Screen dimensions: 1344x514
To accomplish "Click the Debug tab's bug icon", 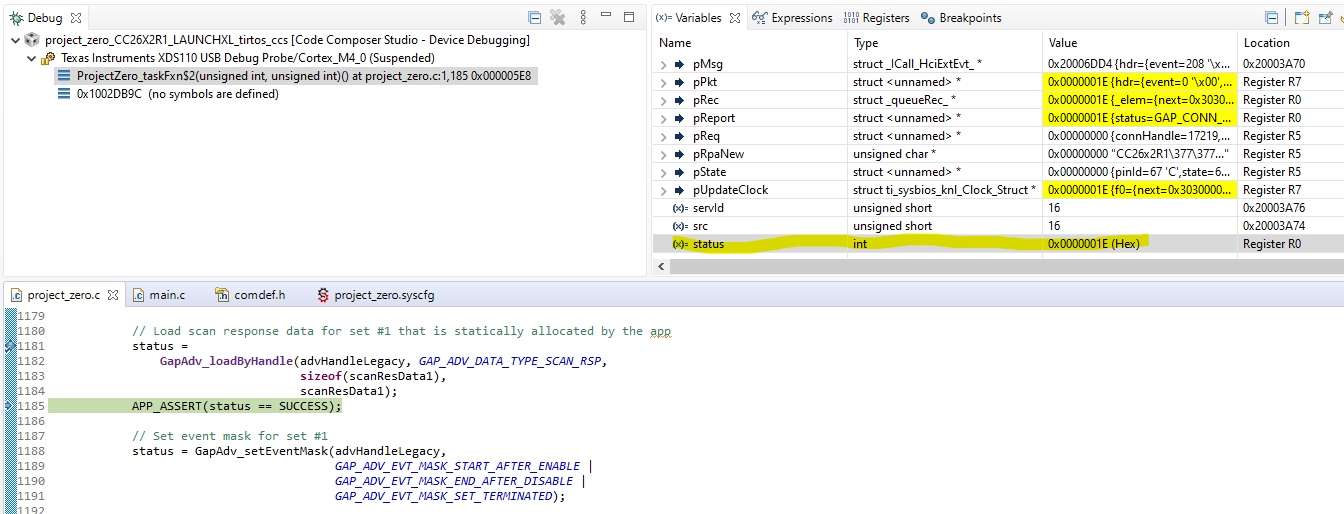I will (16, 18).
